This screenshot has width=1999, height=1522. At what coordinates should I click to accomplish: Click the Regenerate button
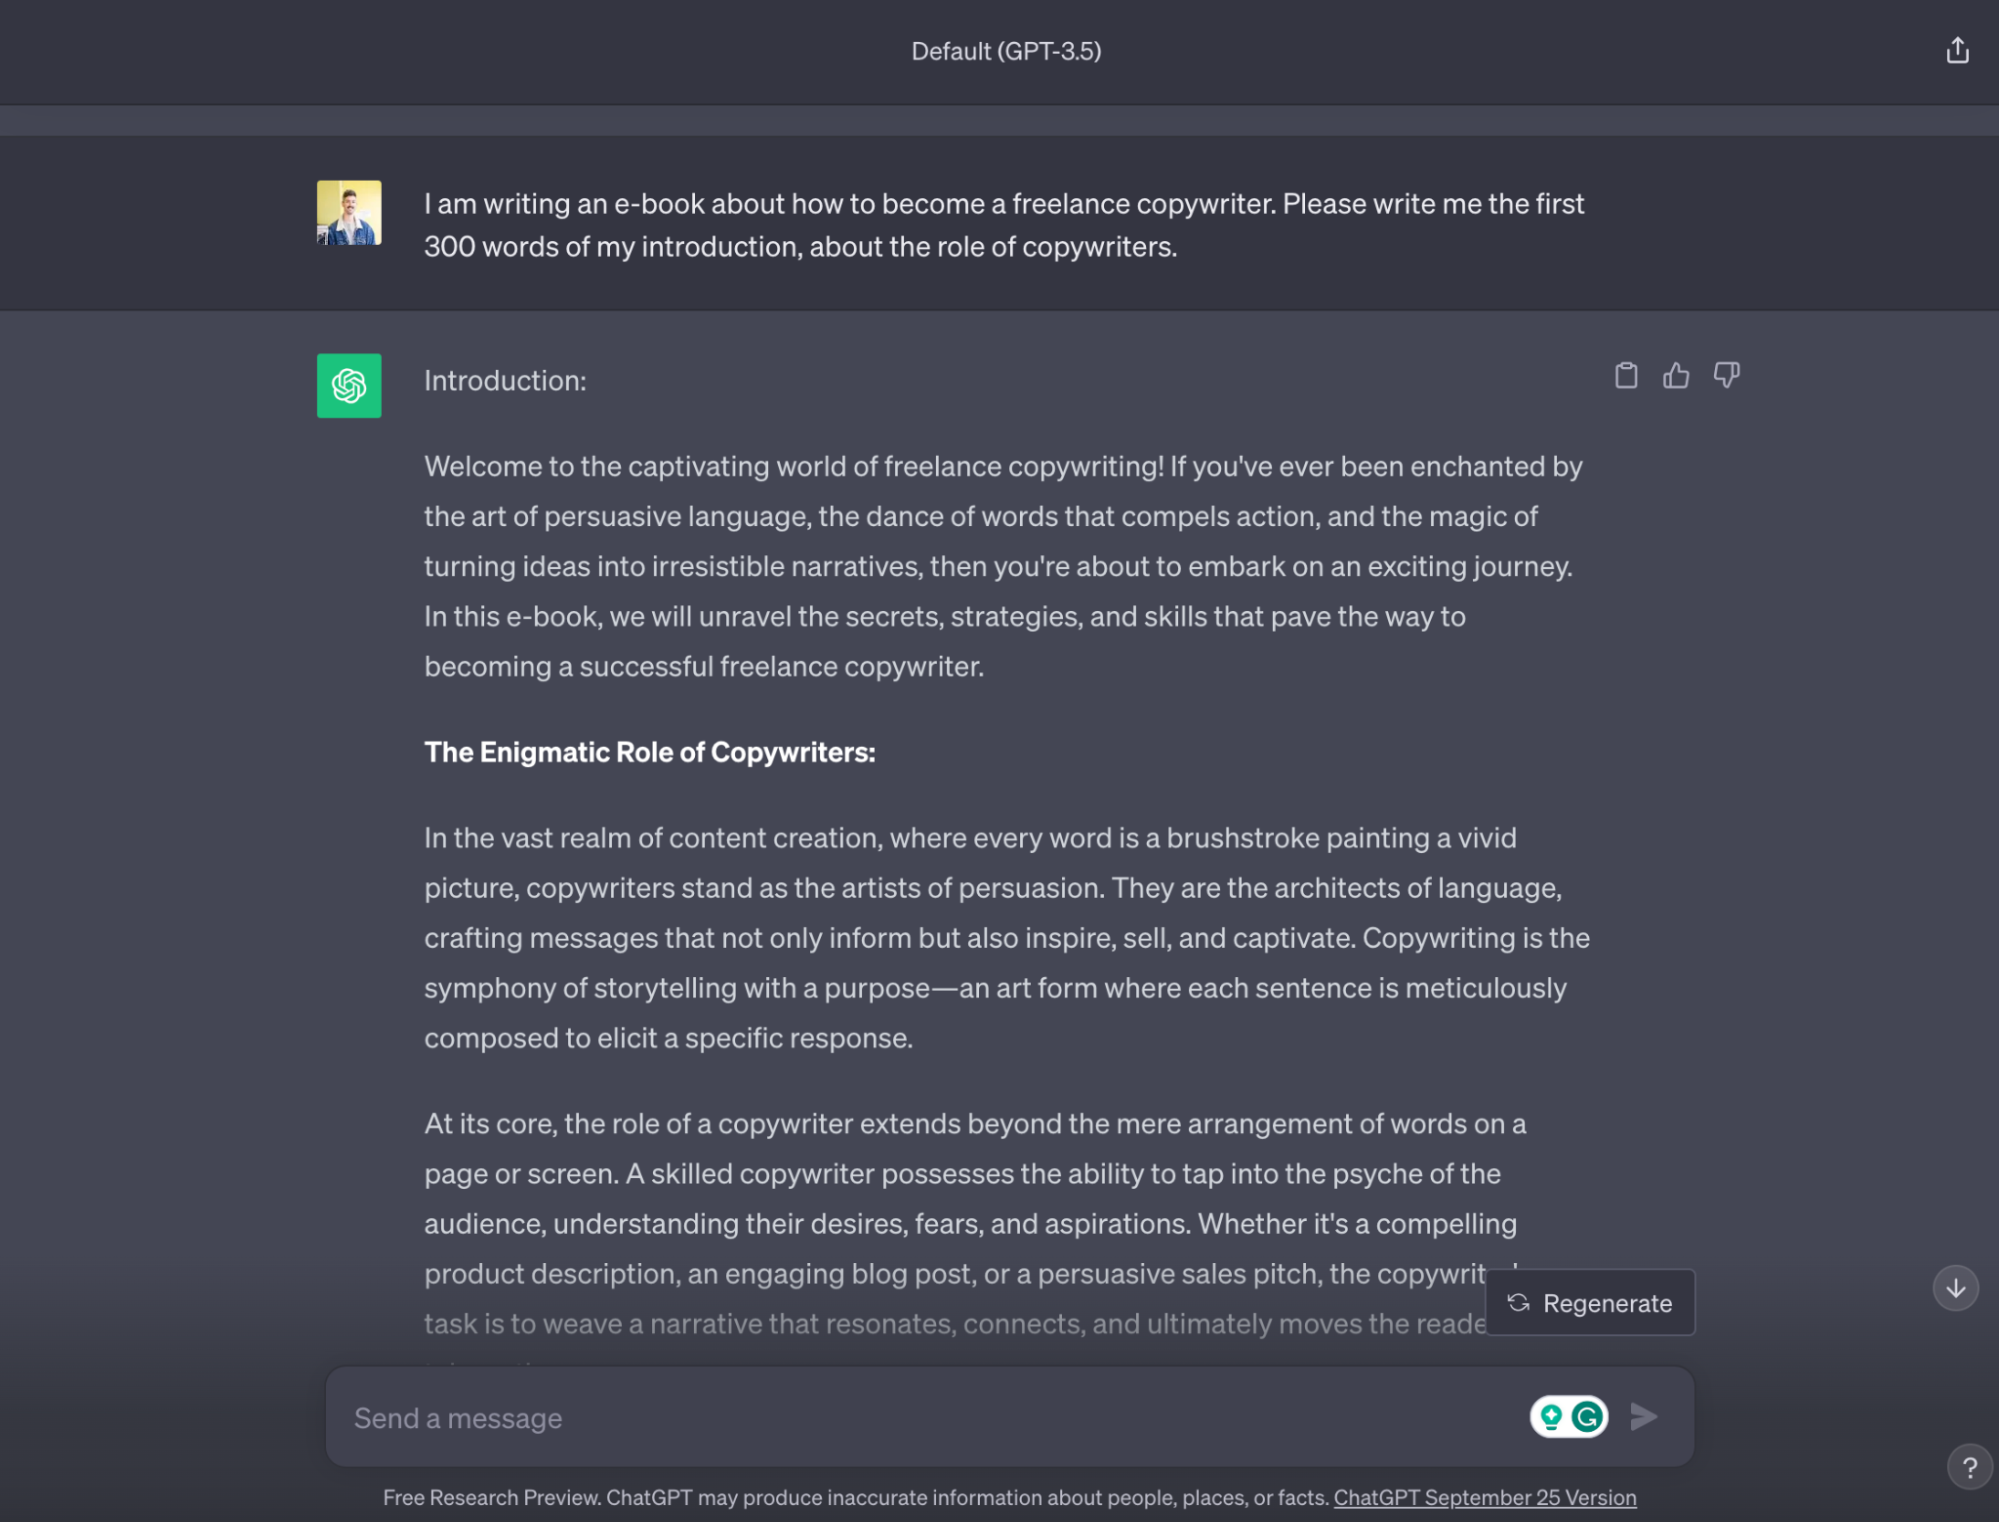point(1590,1303)
